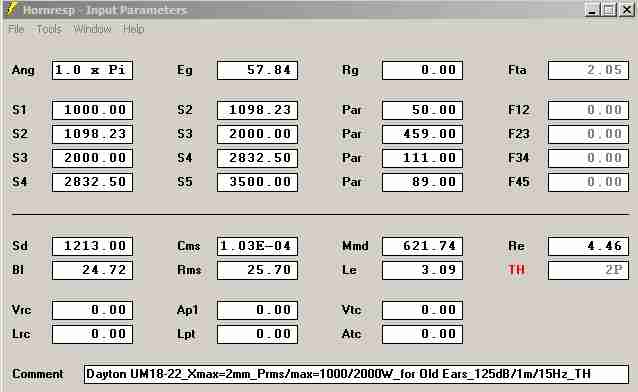
Task: Click the Fta field showing 2.05
Action: tap(588, 70)
